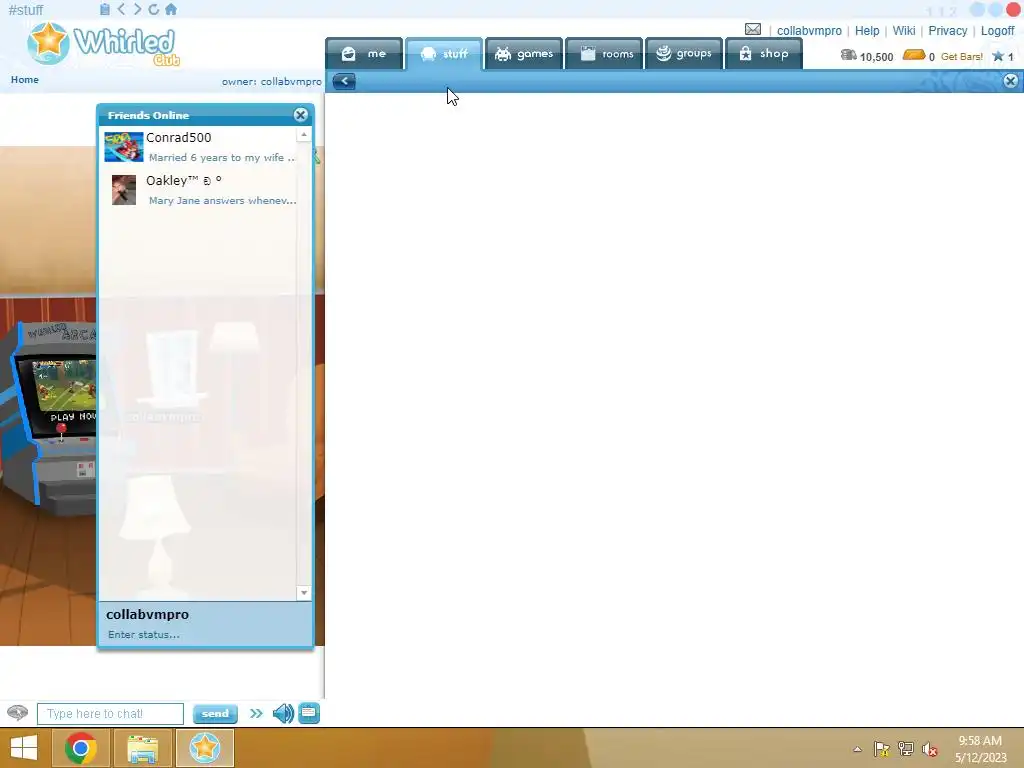Go back with the top toolbar arrow
This screenshot has width=1024, height=768.
coord(121,9)
